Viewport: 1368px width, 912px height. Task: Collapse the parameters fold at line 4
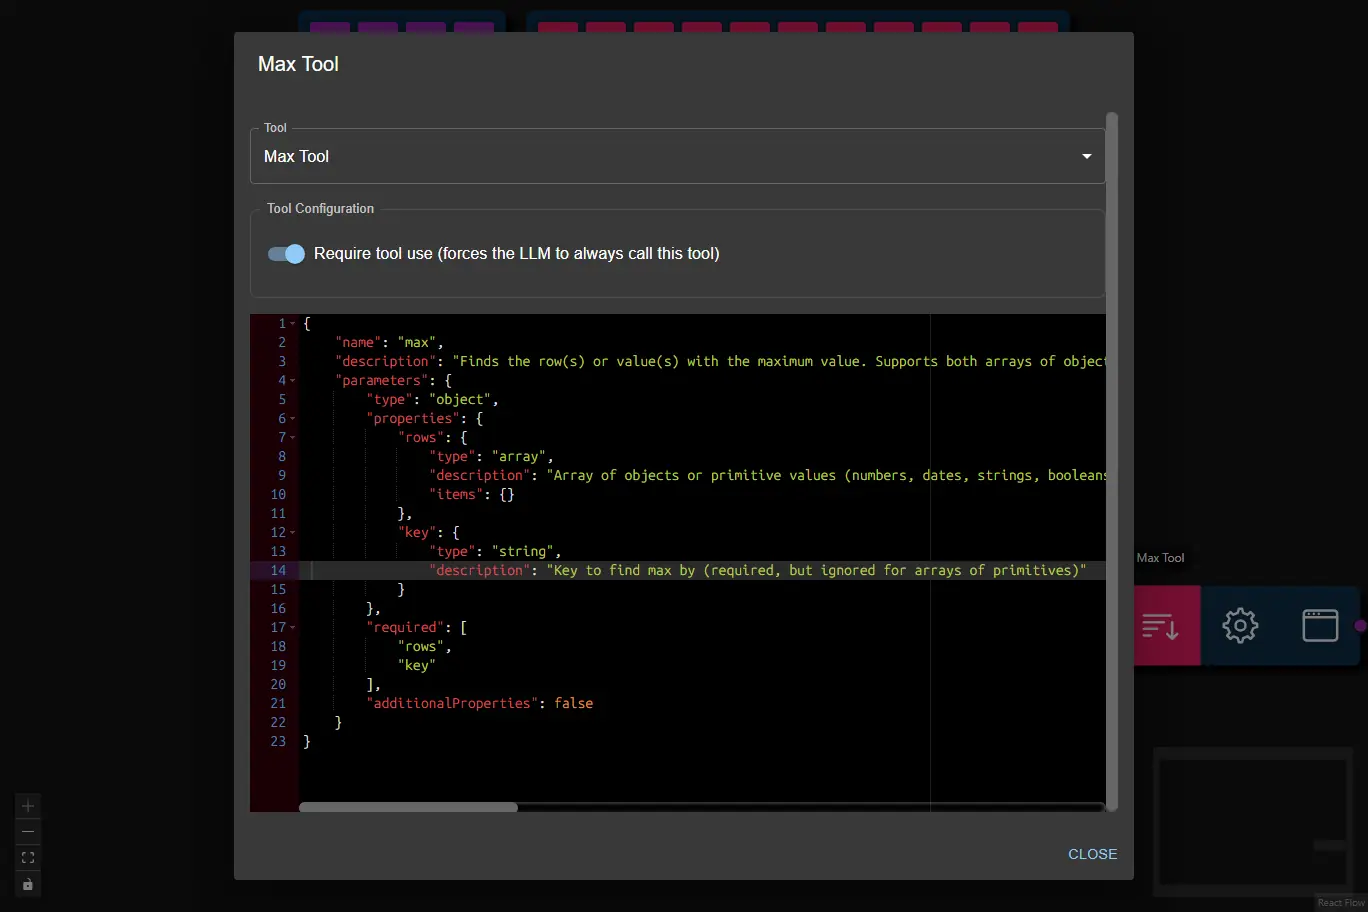click(292, 380)
